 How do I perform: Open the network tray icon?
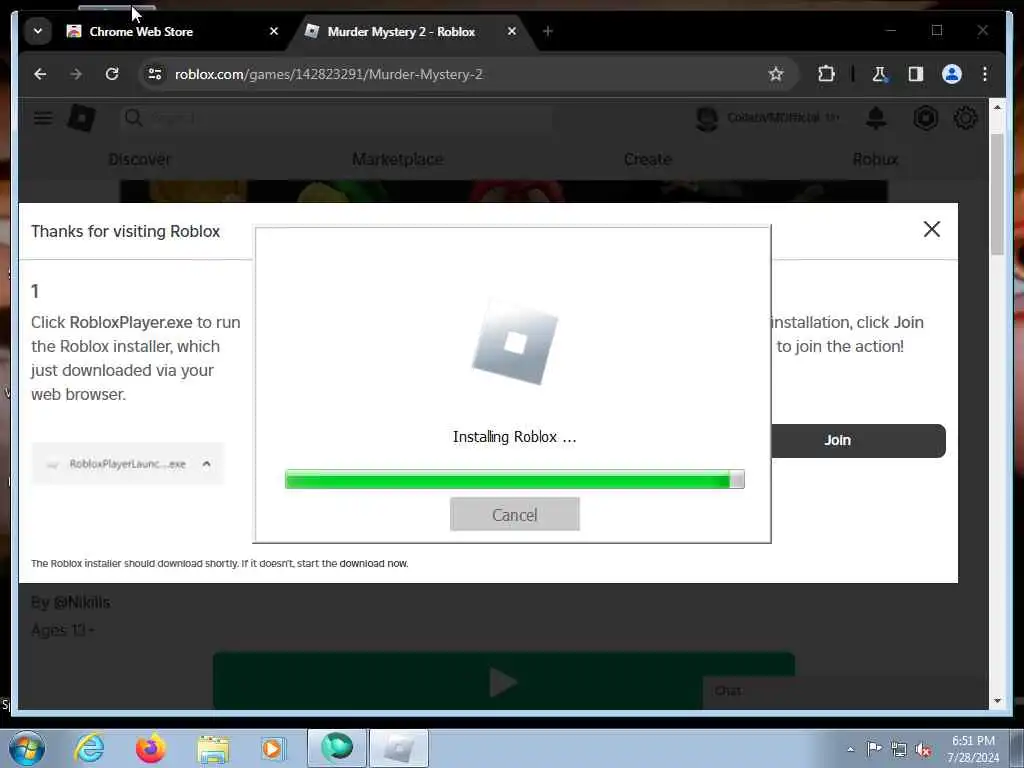tap(899, 749)
